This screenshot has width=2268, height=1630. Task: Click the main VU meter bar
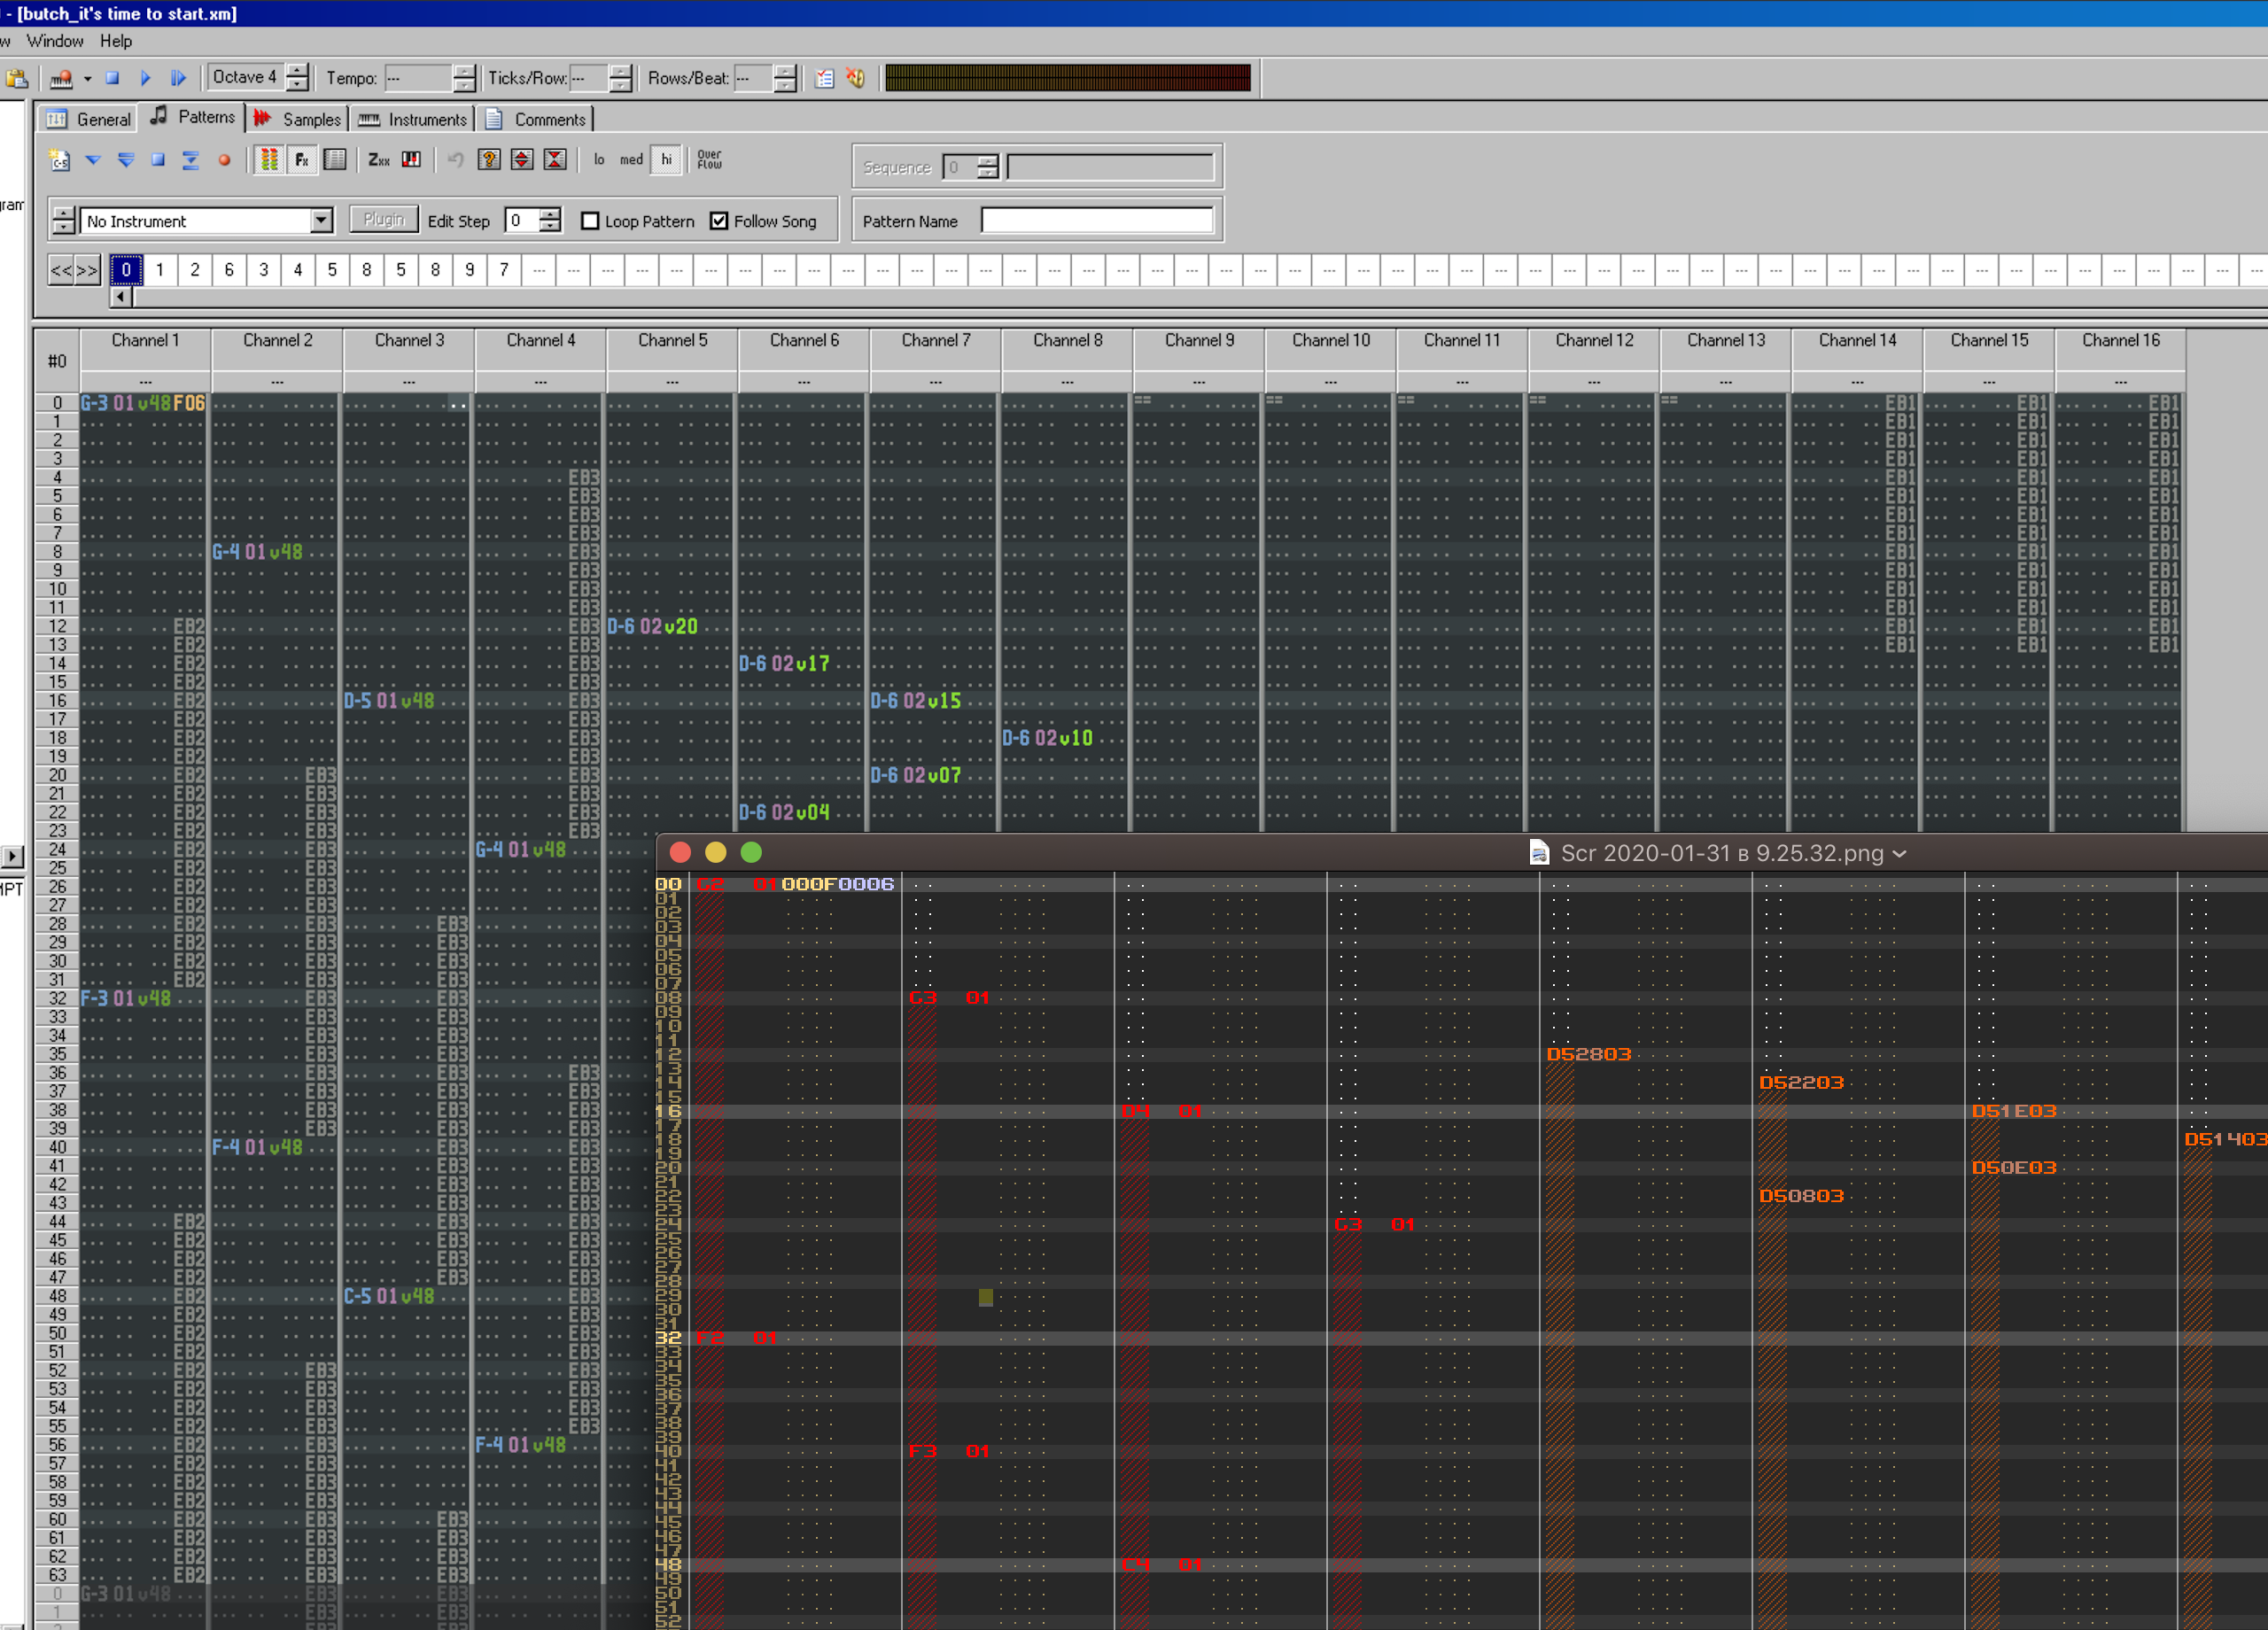click(x=1067, y=78)
